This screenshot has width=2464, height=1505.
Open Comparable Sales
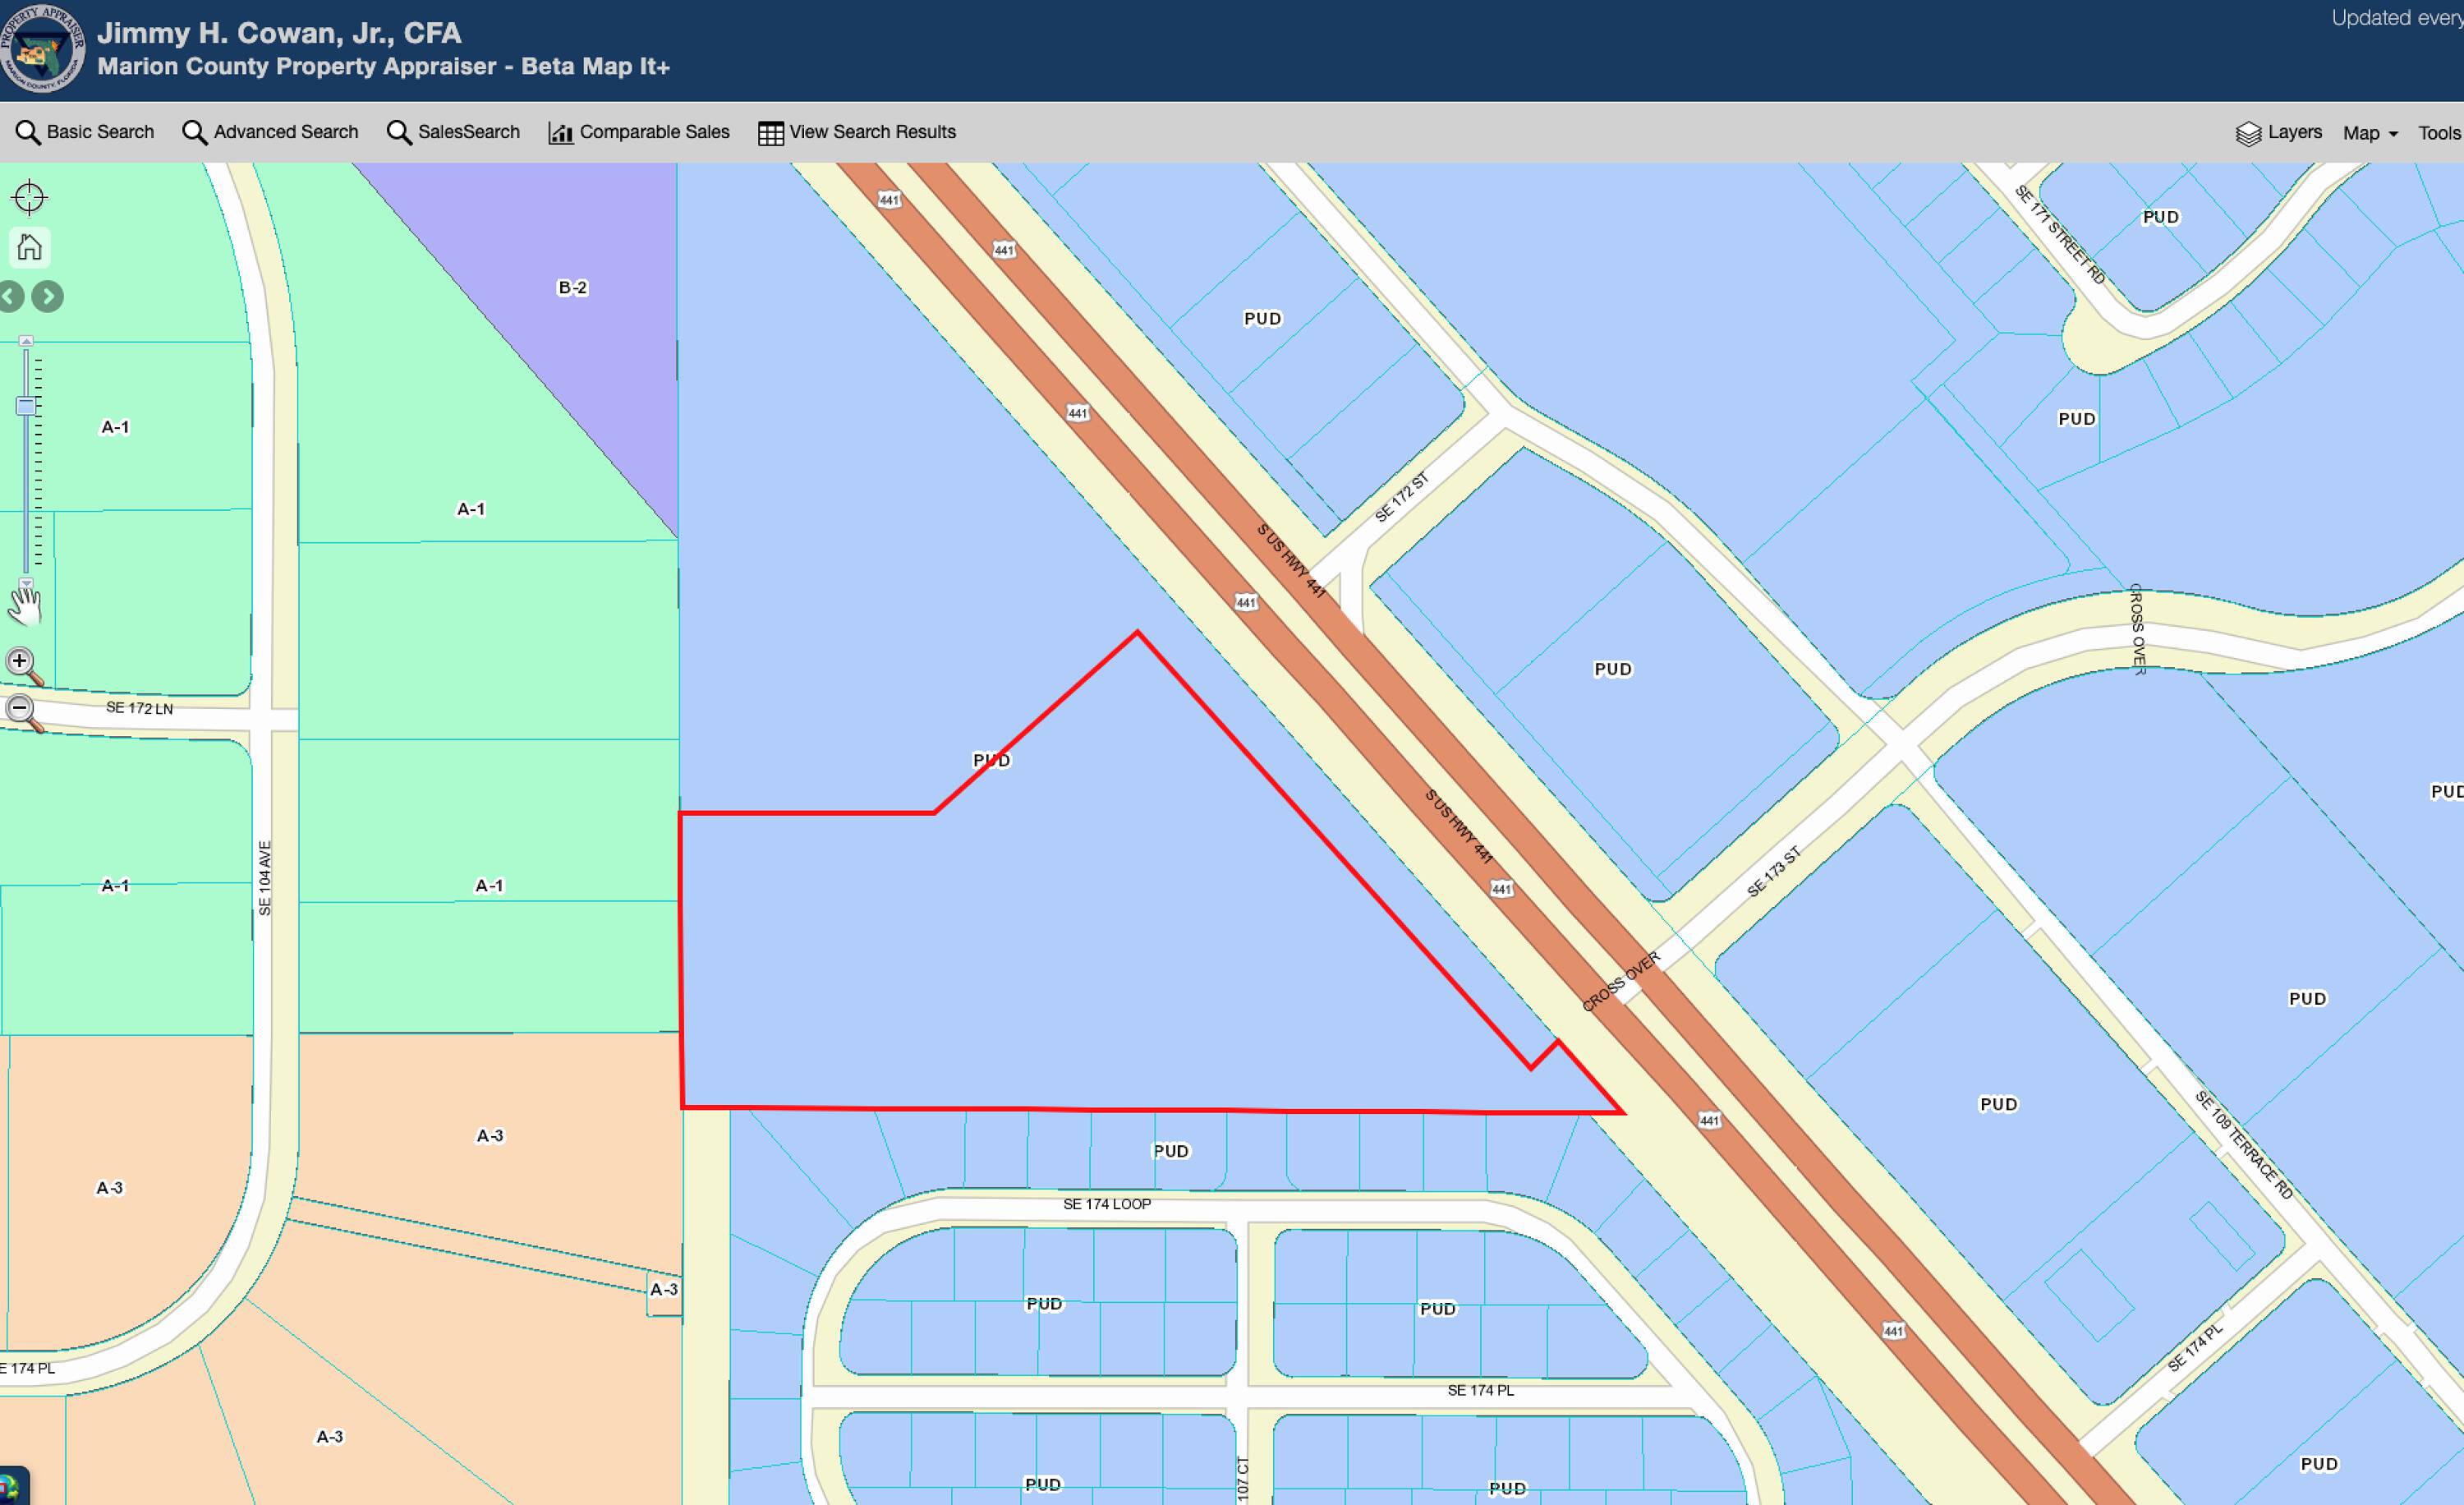639,132
